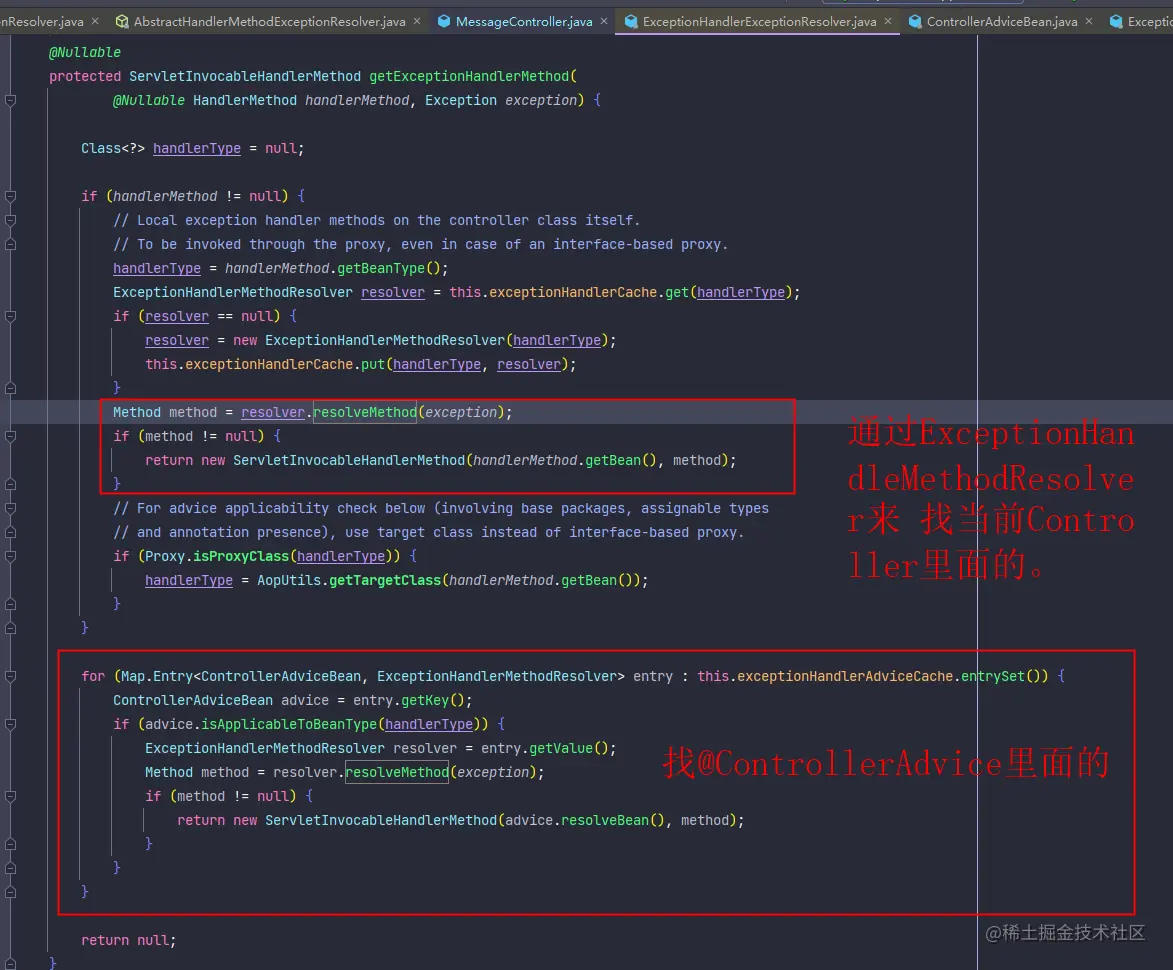Click getBeanType method call
This screenshot has width=1173, height=970.
[381, 268]
